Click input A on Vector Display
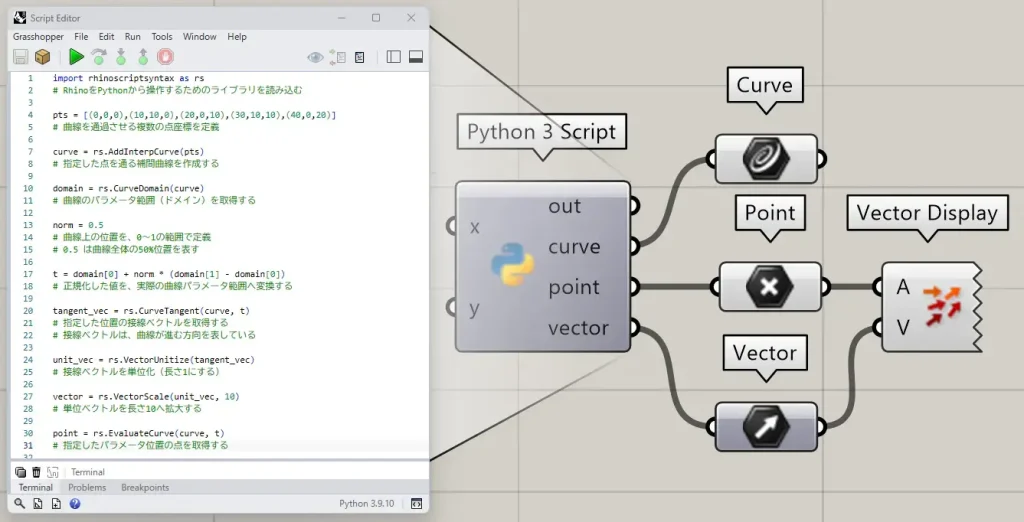The image size is (1024, 522). [903, 287]
